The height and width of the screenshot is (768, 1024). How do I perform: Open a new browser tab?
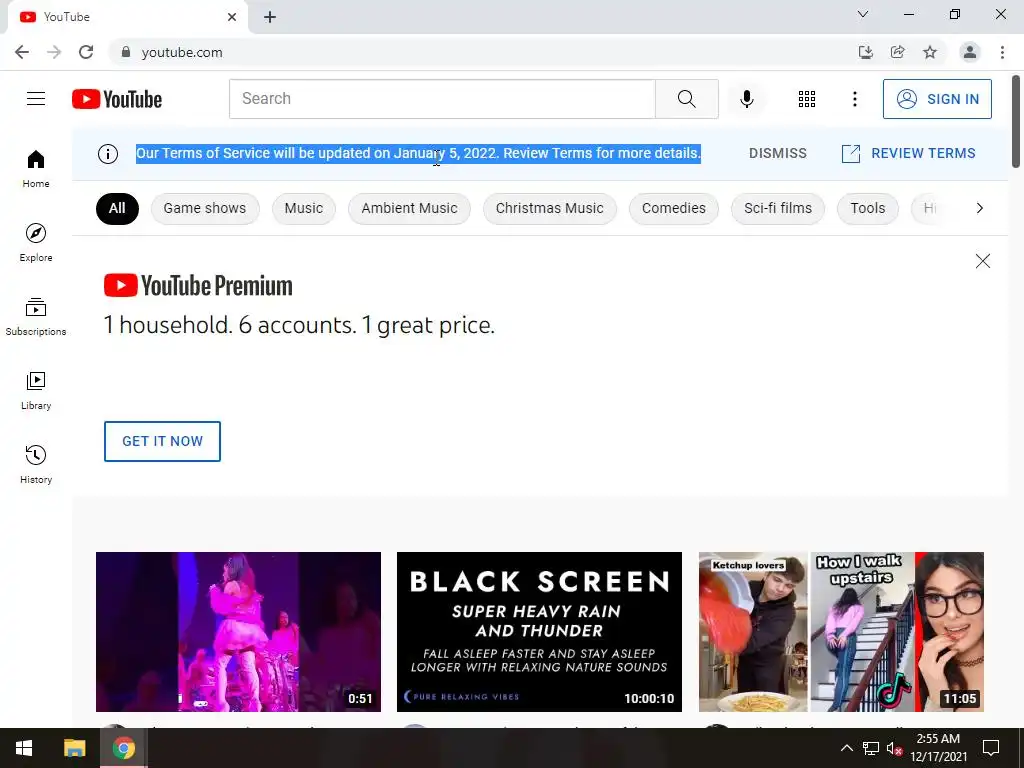(270, 17)
